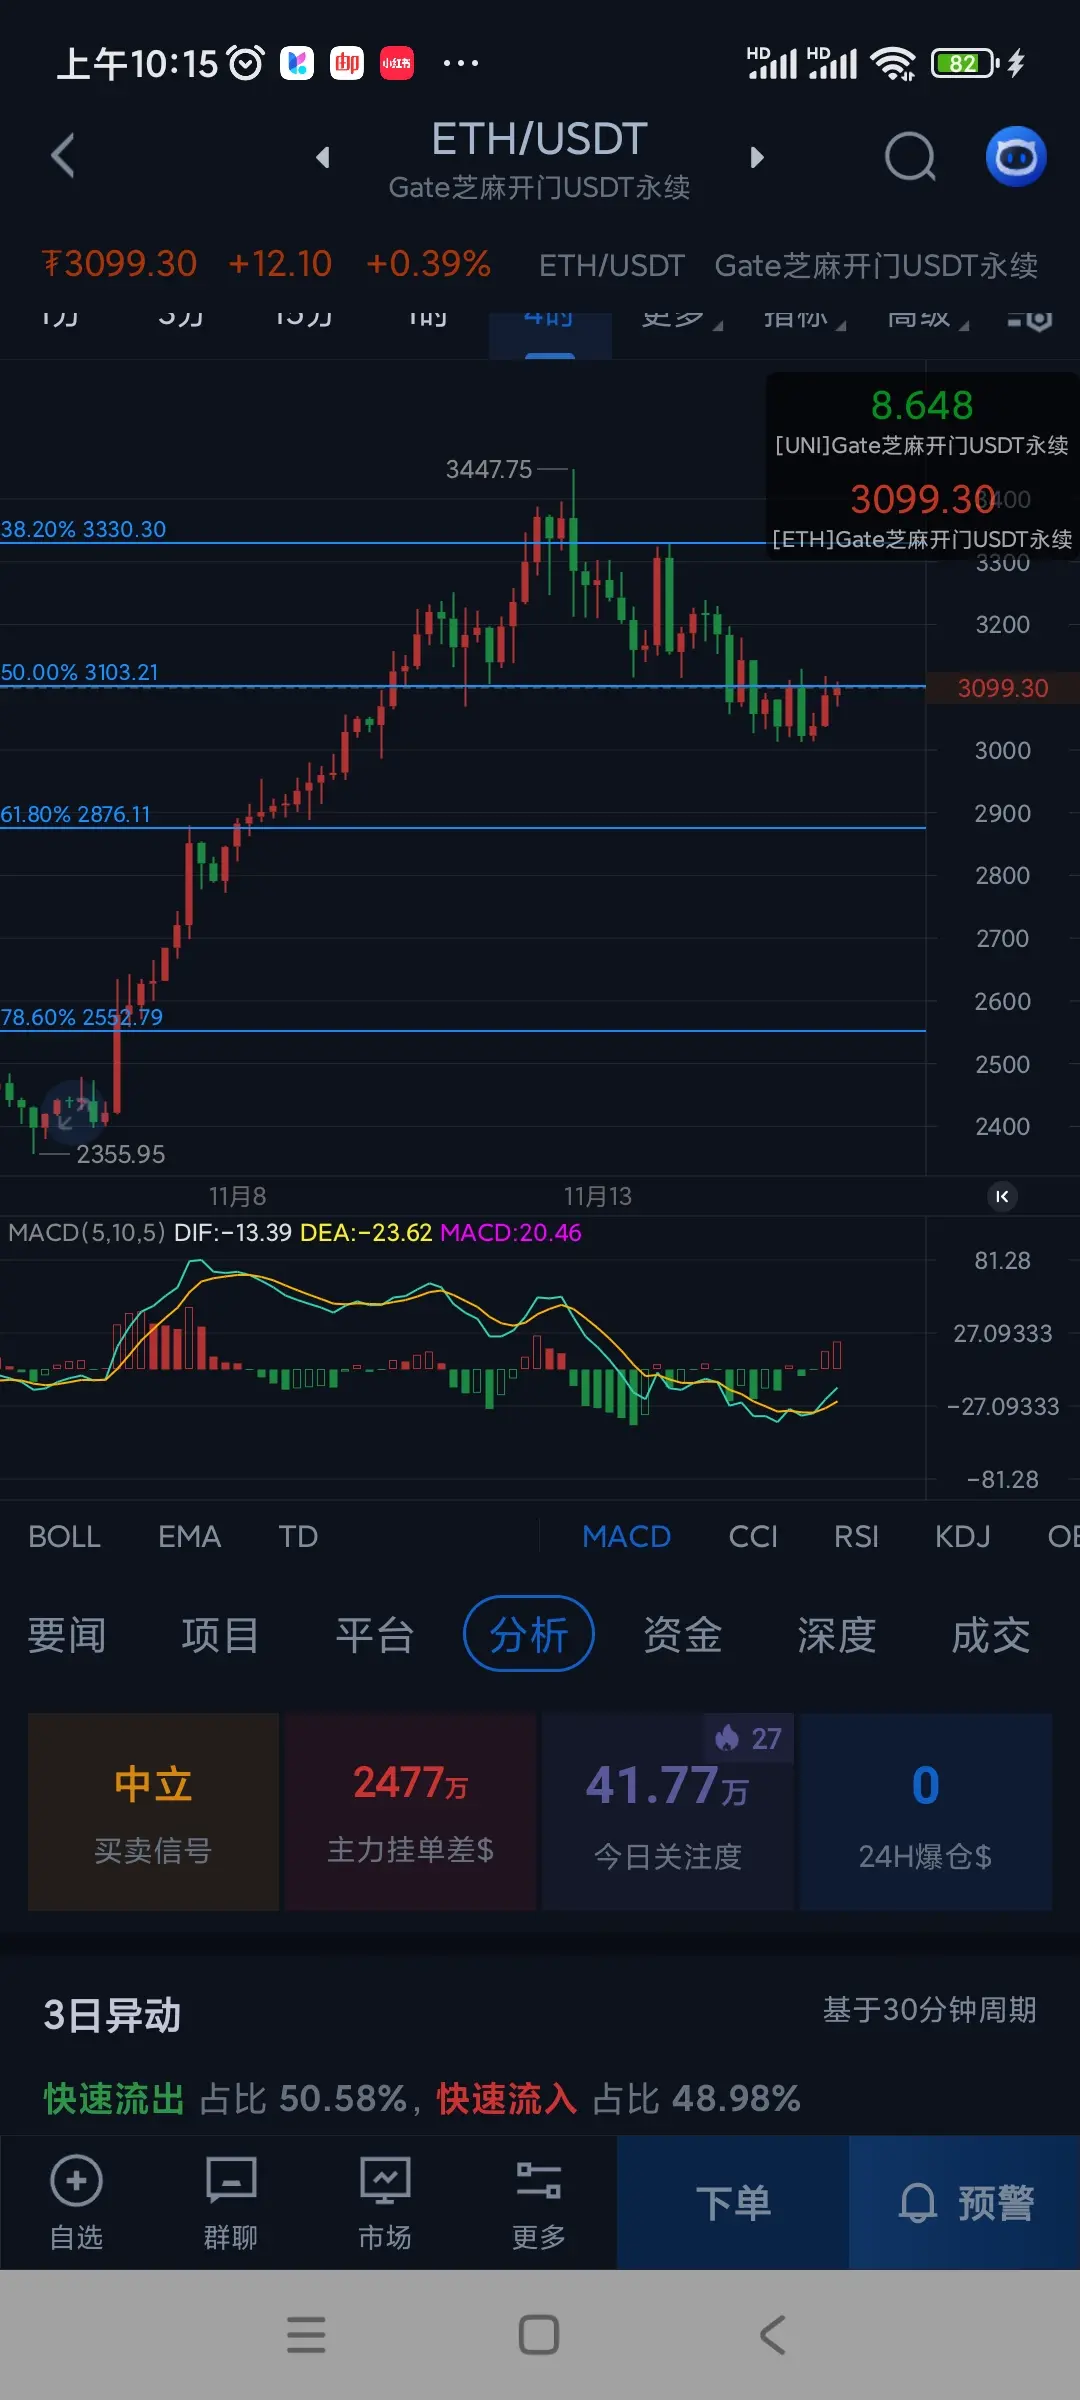Image resolution: width=1080 pixels, height=2400 pixels.
Task: Open the 成交 trades tab
Action: pyautogui.click(x=990, y=1635)
